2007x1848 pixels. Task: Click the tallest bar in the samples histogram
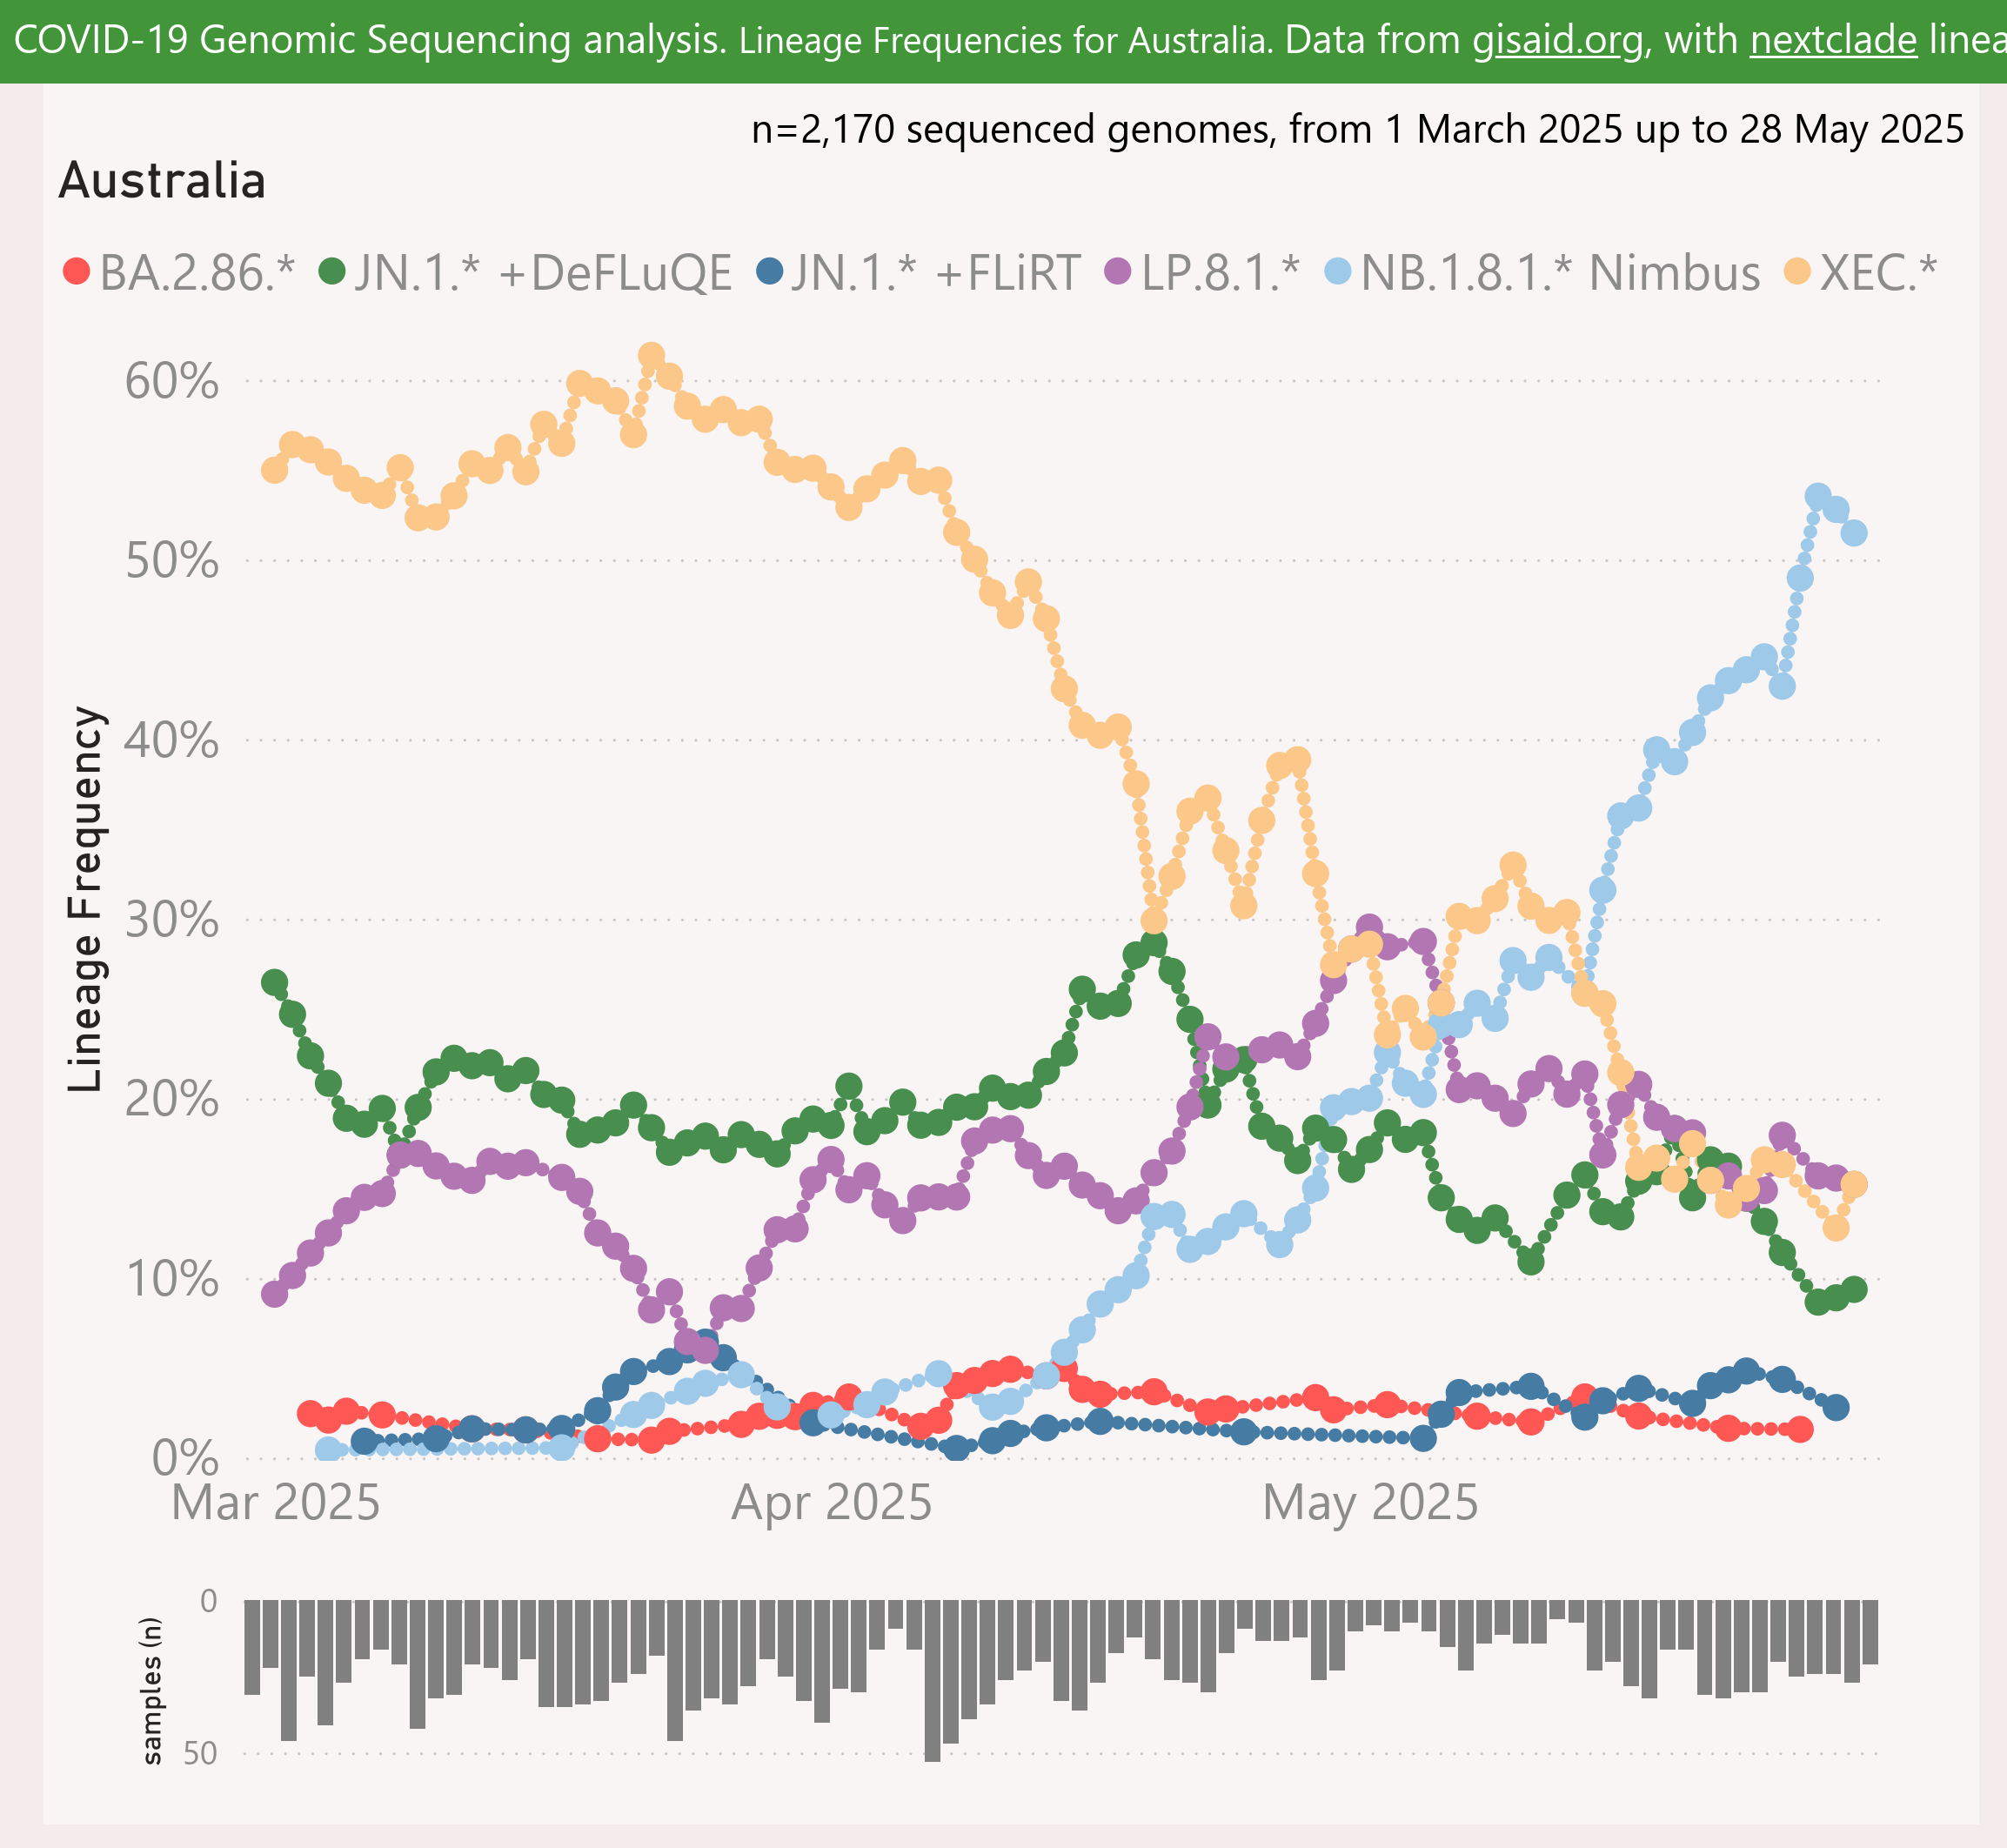pyautogui.click(x=932, y=1680)
